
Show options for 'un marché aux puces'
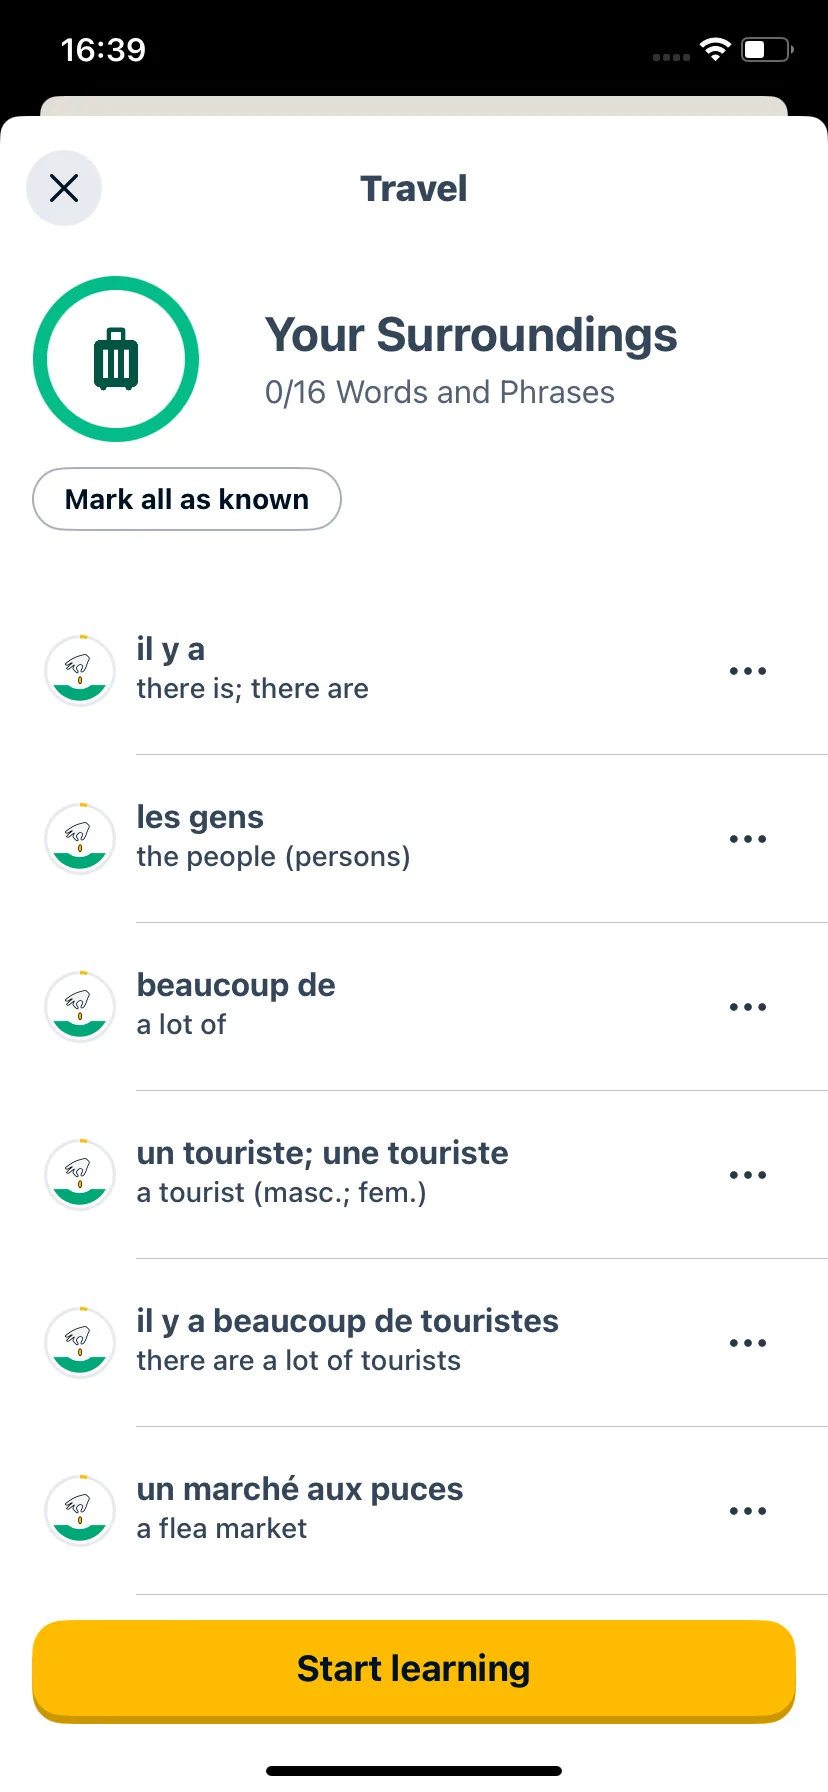pos(748,1511)
